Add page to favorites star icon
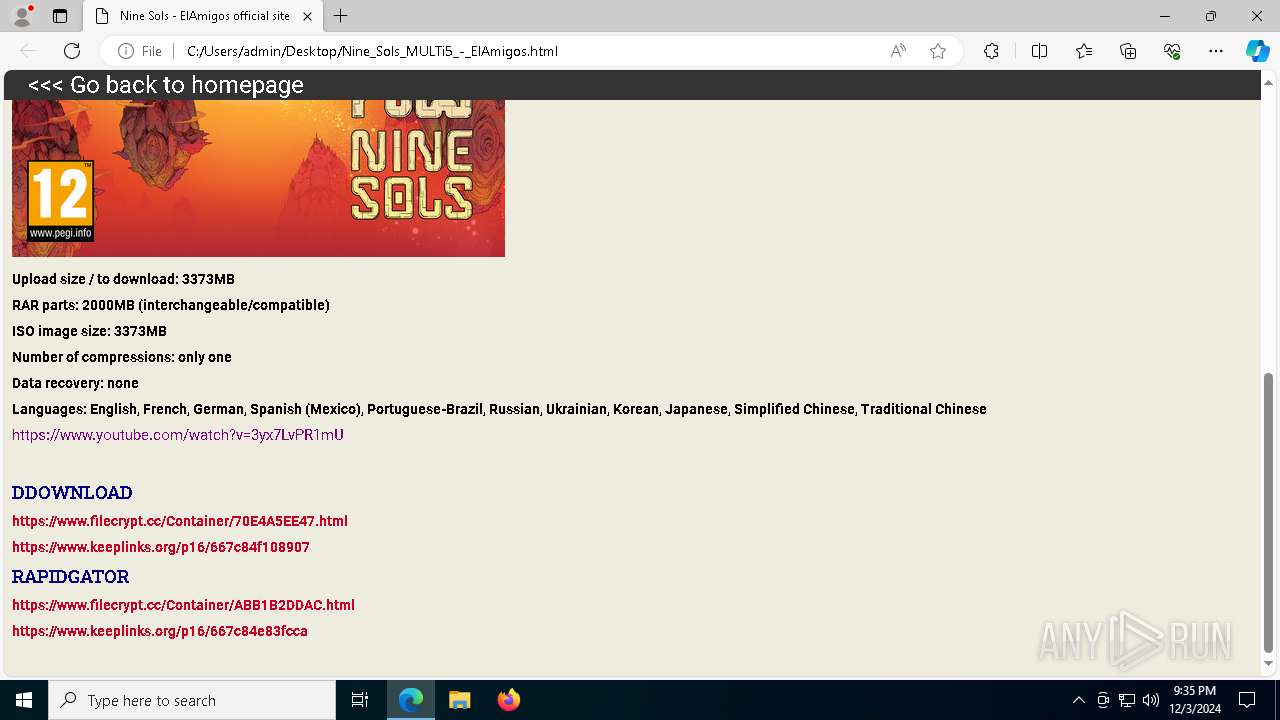 [938, 51]
